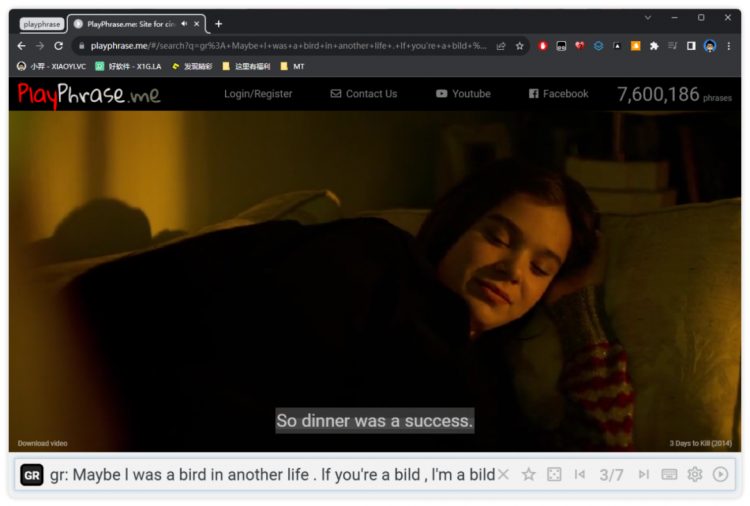Viewport: 750px width, 506px height.
Task: Open the keyboard shortcuts icon
Action: (669, 474)
